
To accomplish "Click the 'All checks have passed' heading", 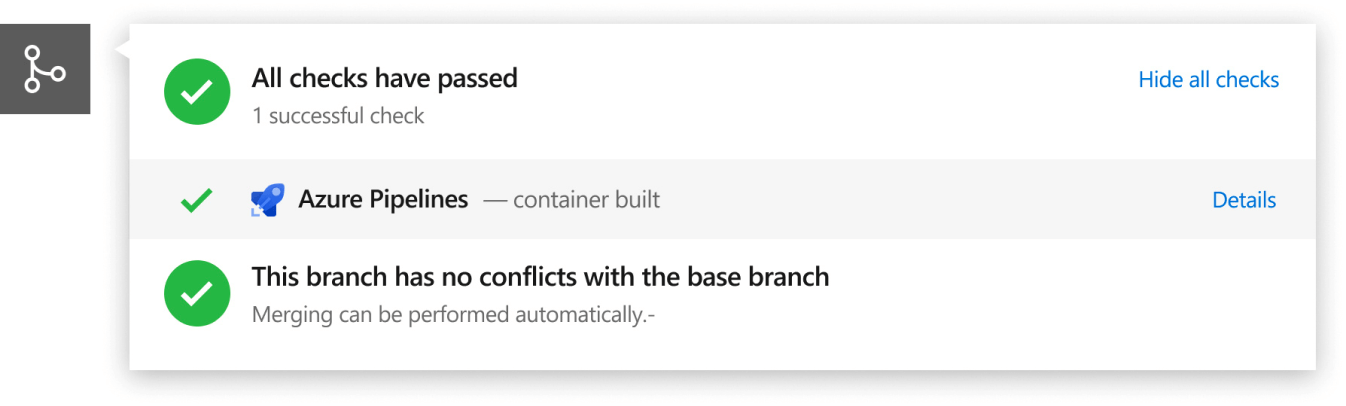I will [384, 78].
